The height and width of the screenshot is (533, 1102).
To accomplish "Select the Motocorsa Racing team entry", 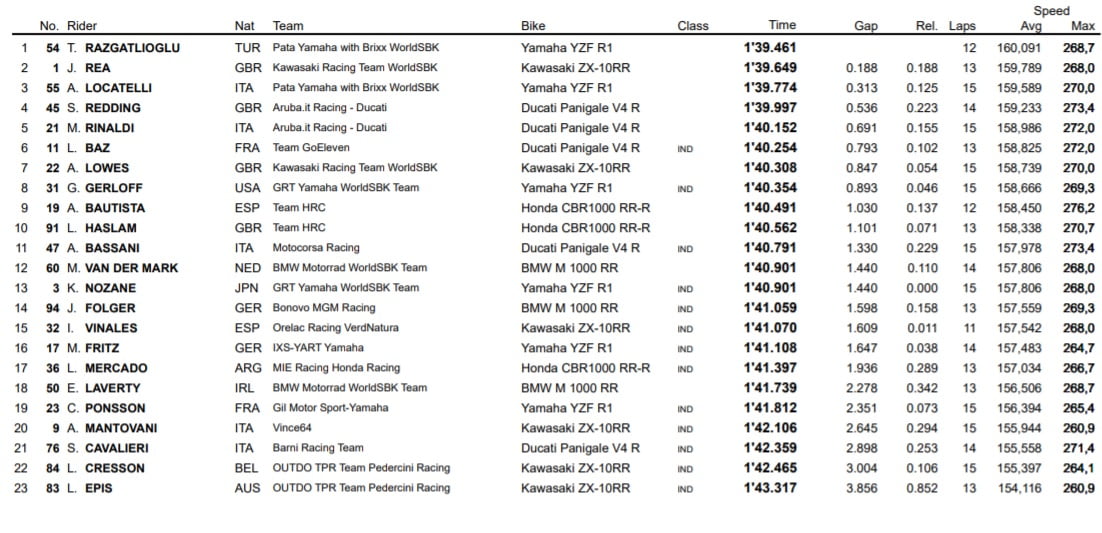I will click(316, 248).
